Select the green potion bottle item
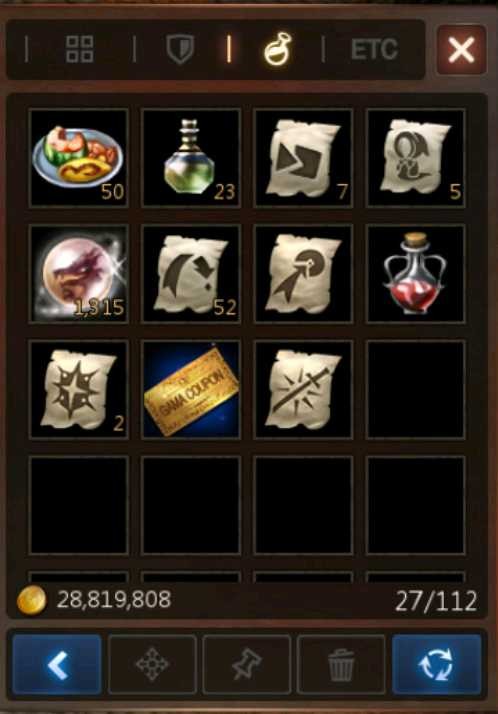 point(191,158)
